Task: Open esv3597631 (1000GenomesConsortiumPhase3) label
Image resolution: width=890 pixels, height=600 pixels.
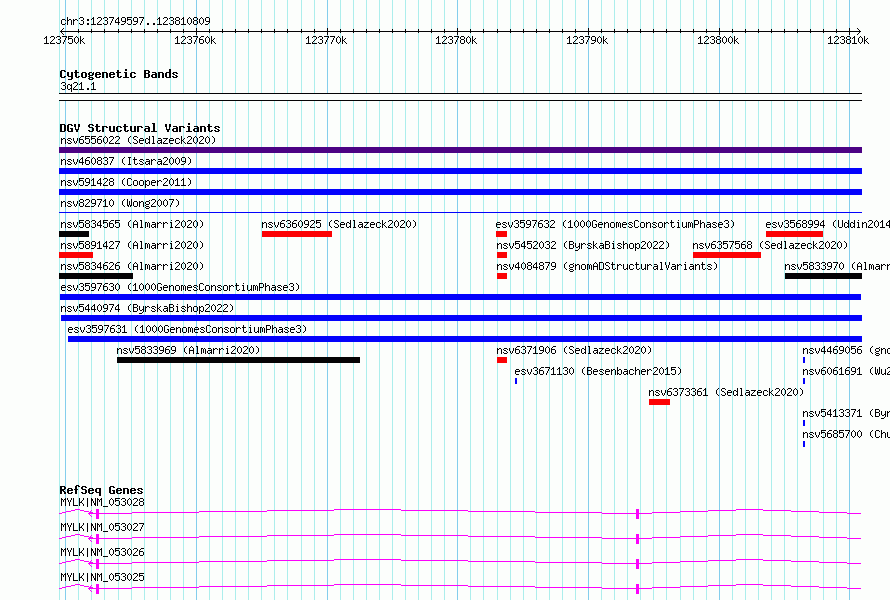Action: [187, 329]
